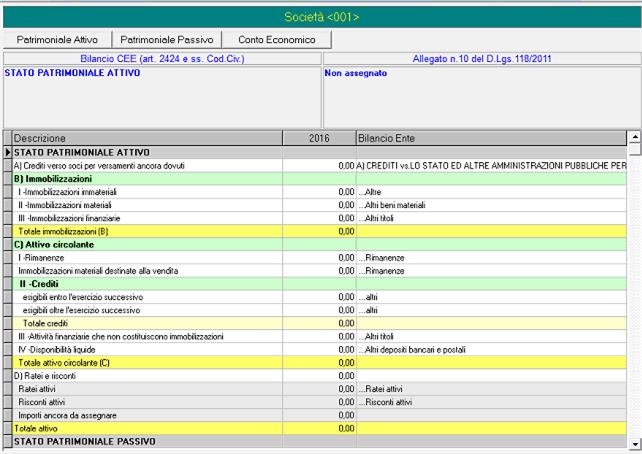The width and height of the screenshot is (642, 454).
Task: Select the B) Immobilizzazioni section row
Action: click(146, 178)
